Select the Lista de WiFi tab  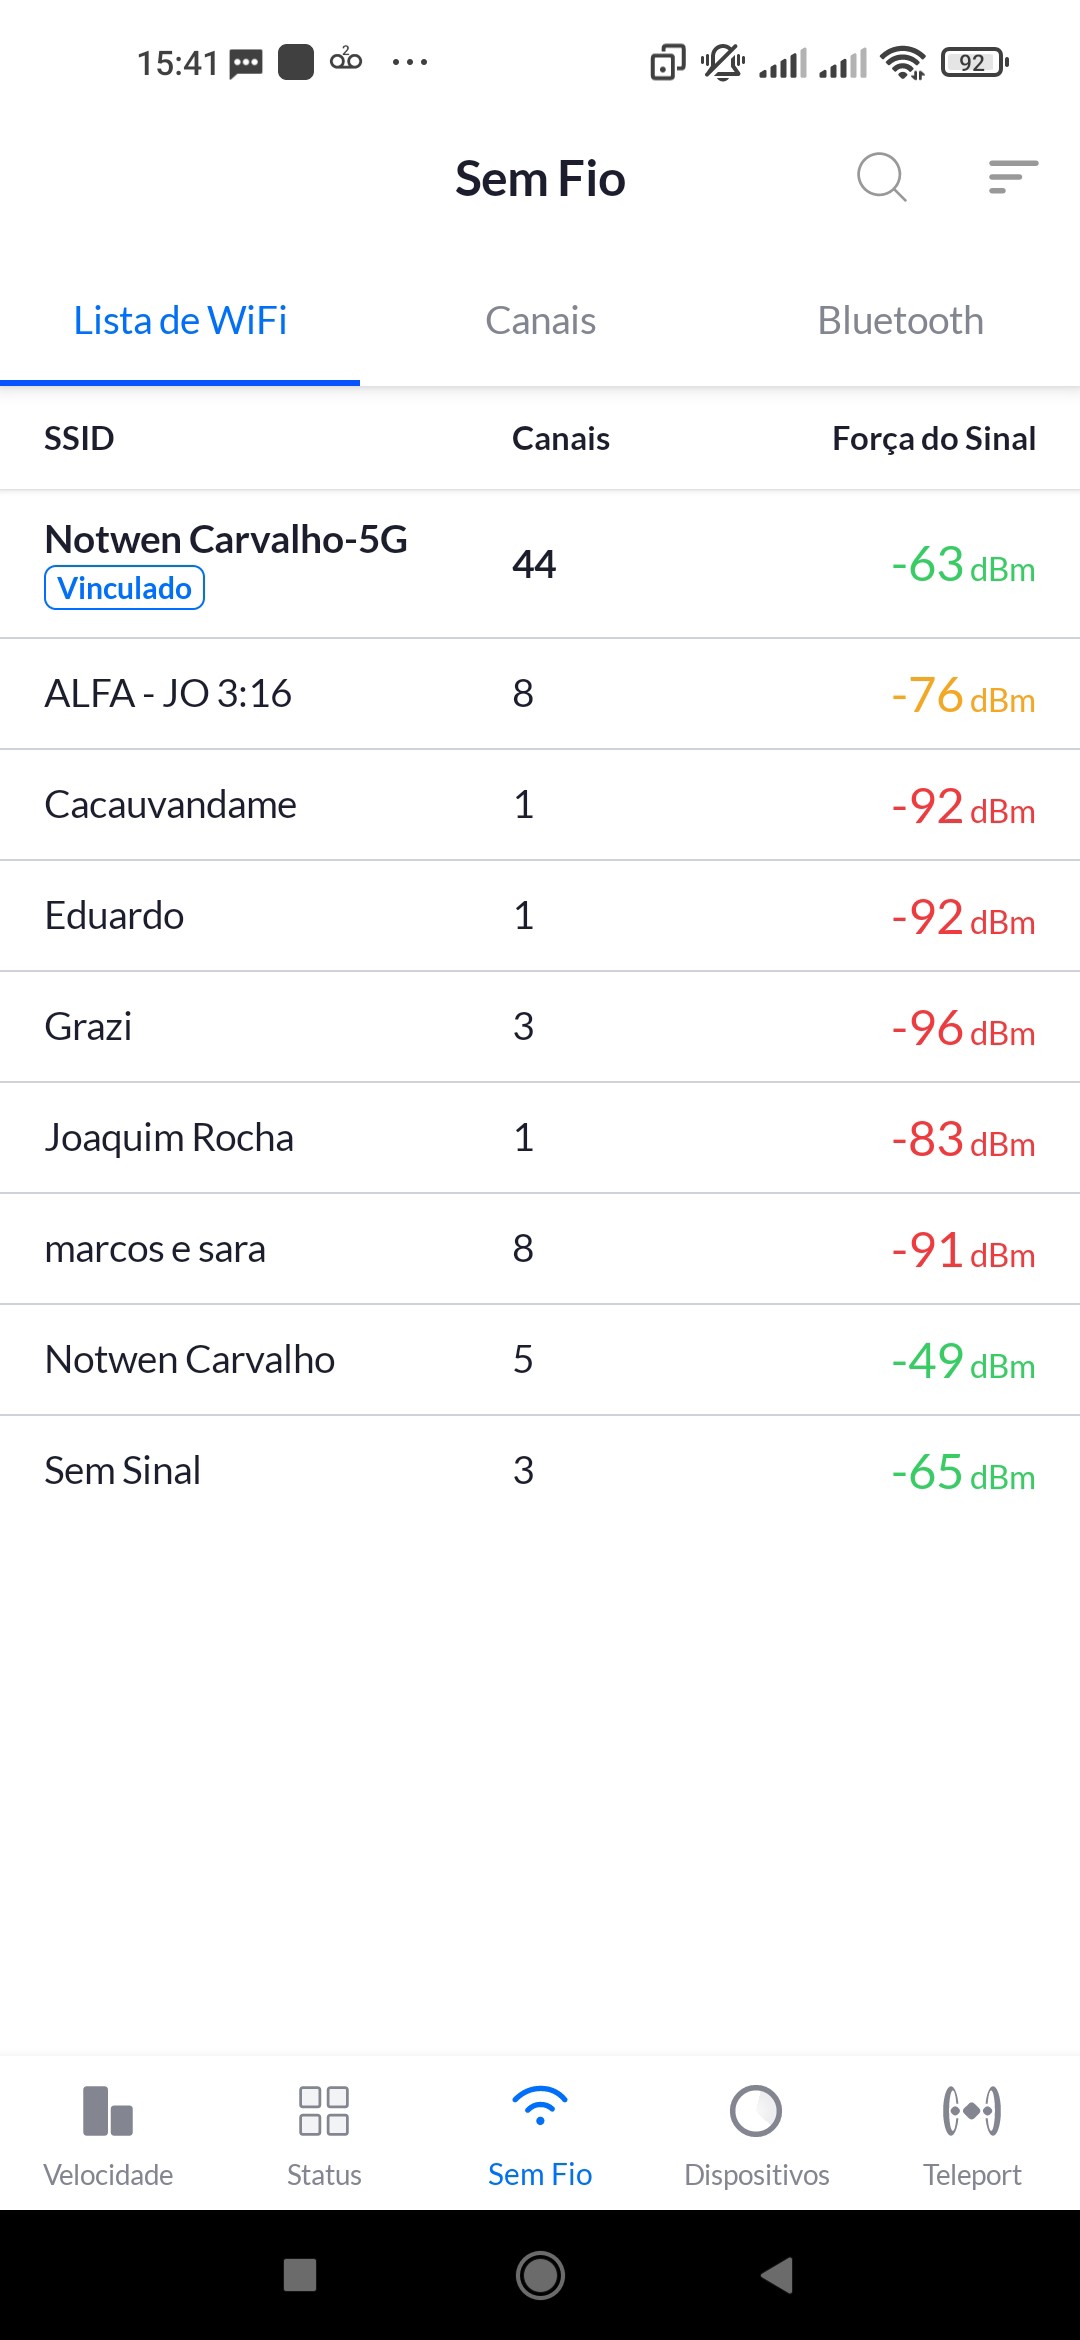180,321
